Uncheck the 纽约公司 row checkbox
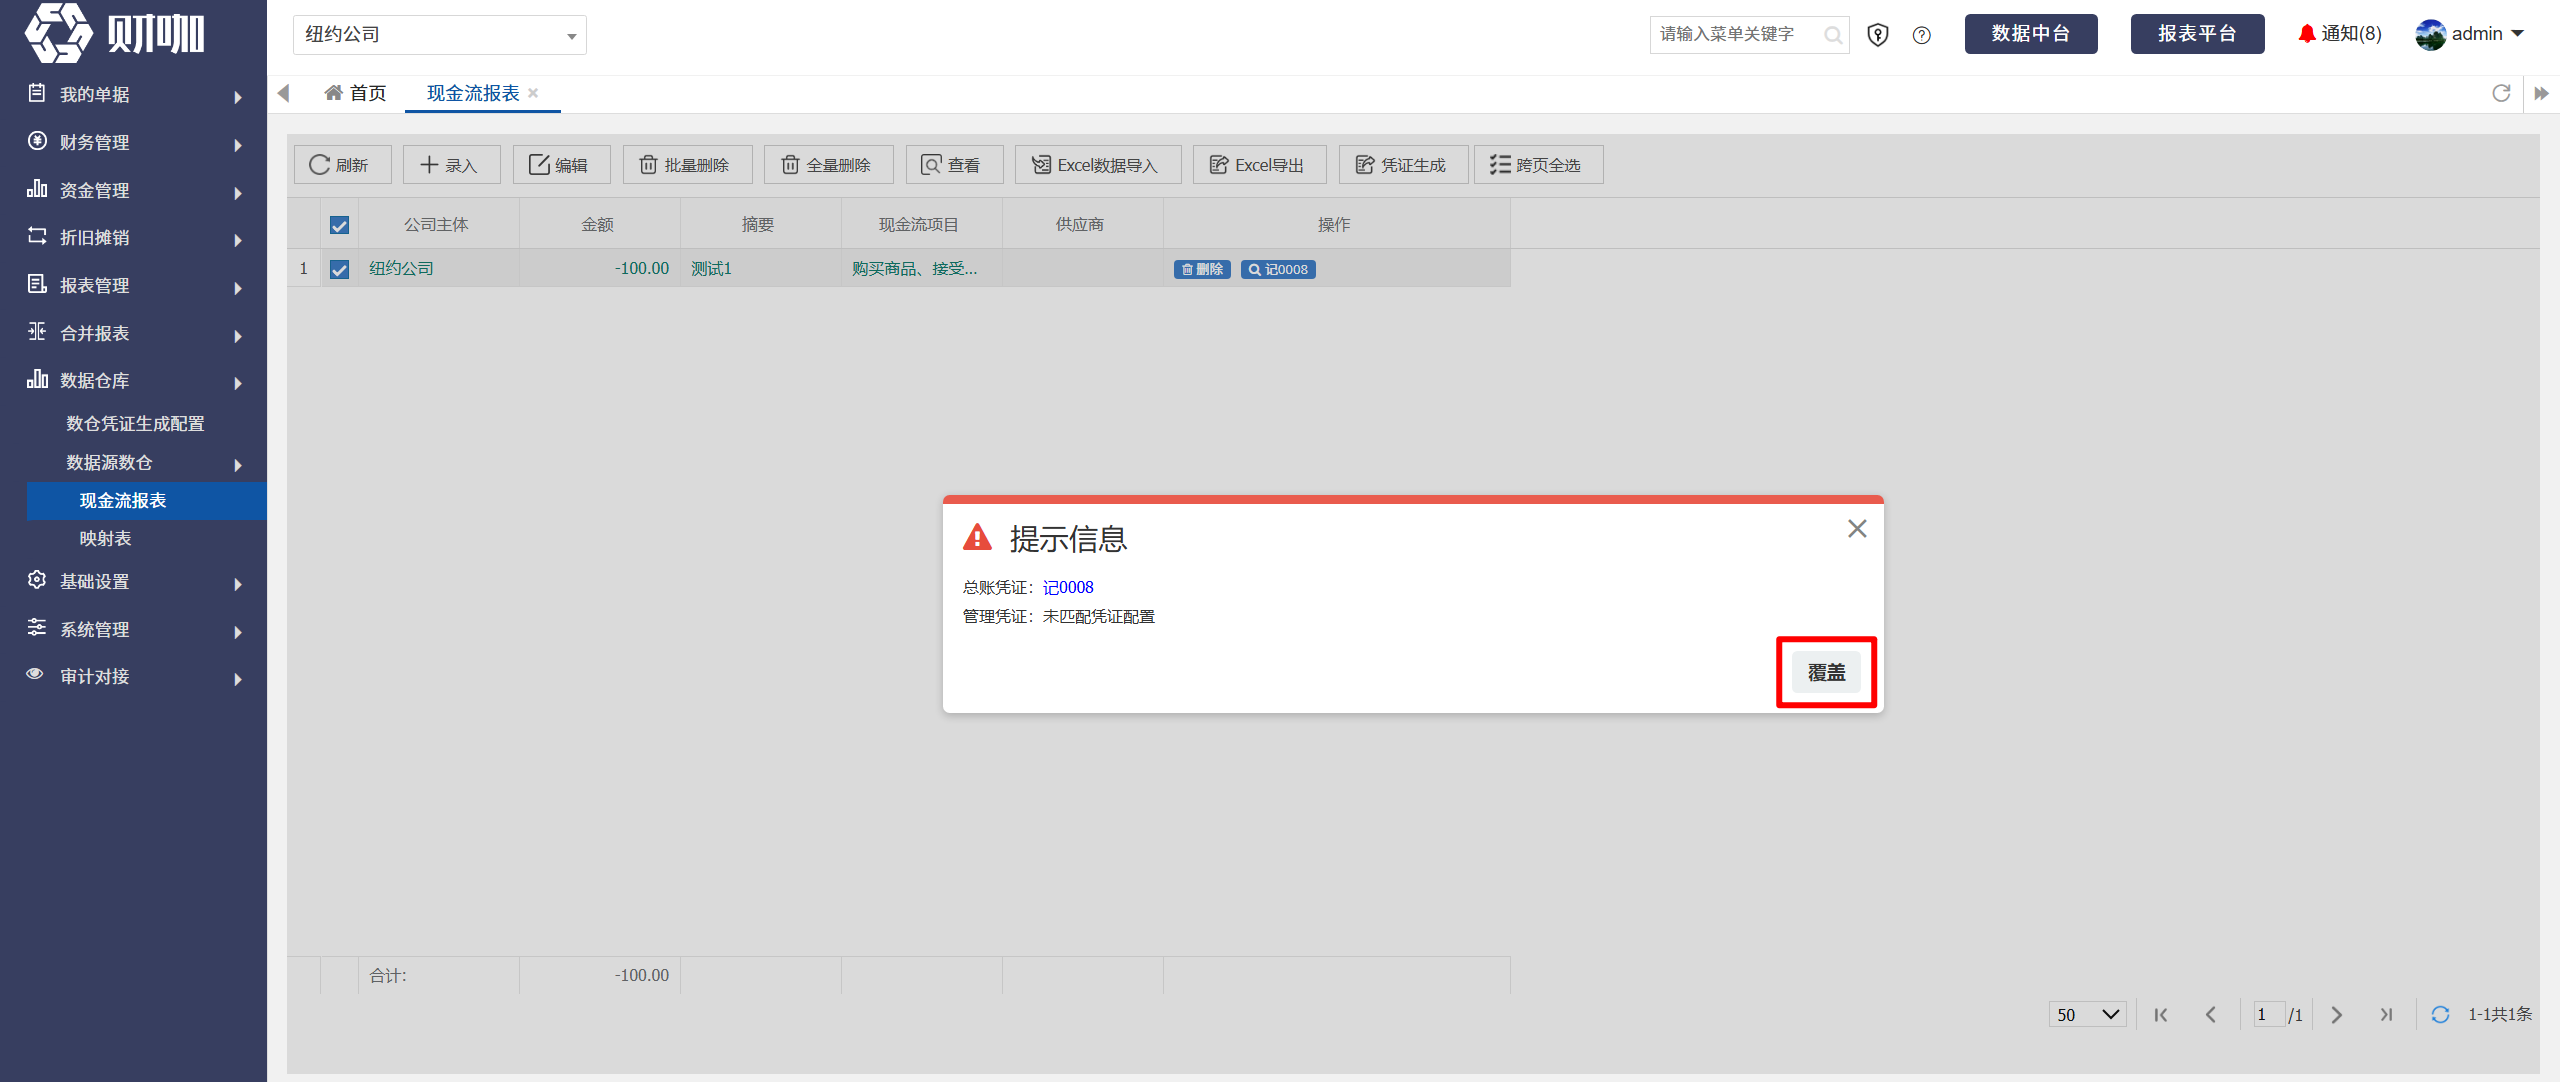The image size is (2560, 1082). click(x=340, y=269)
